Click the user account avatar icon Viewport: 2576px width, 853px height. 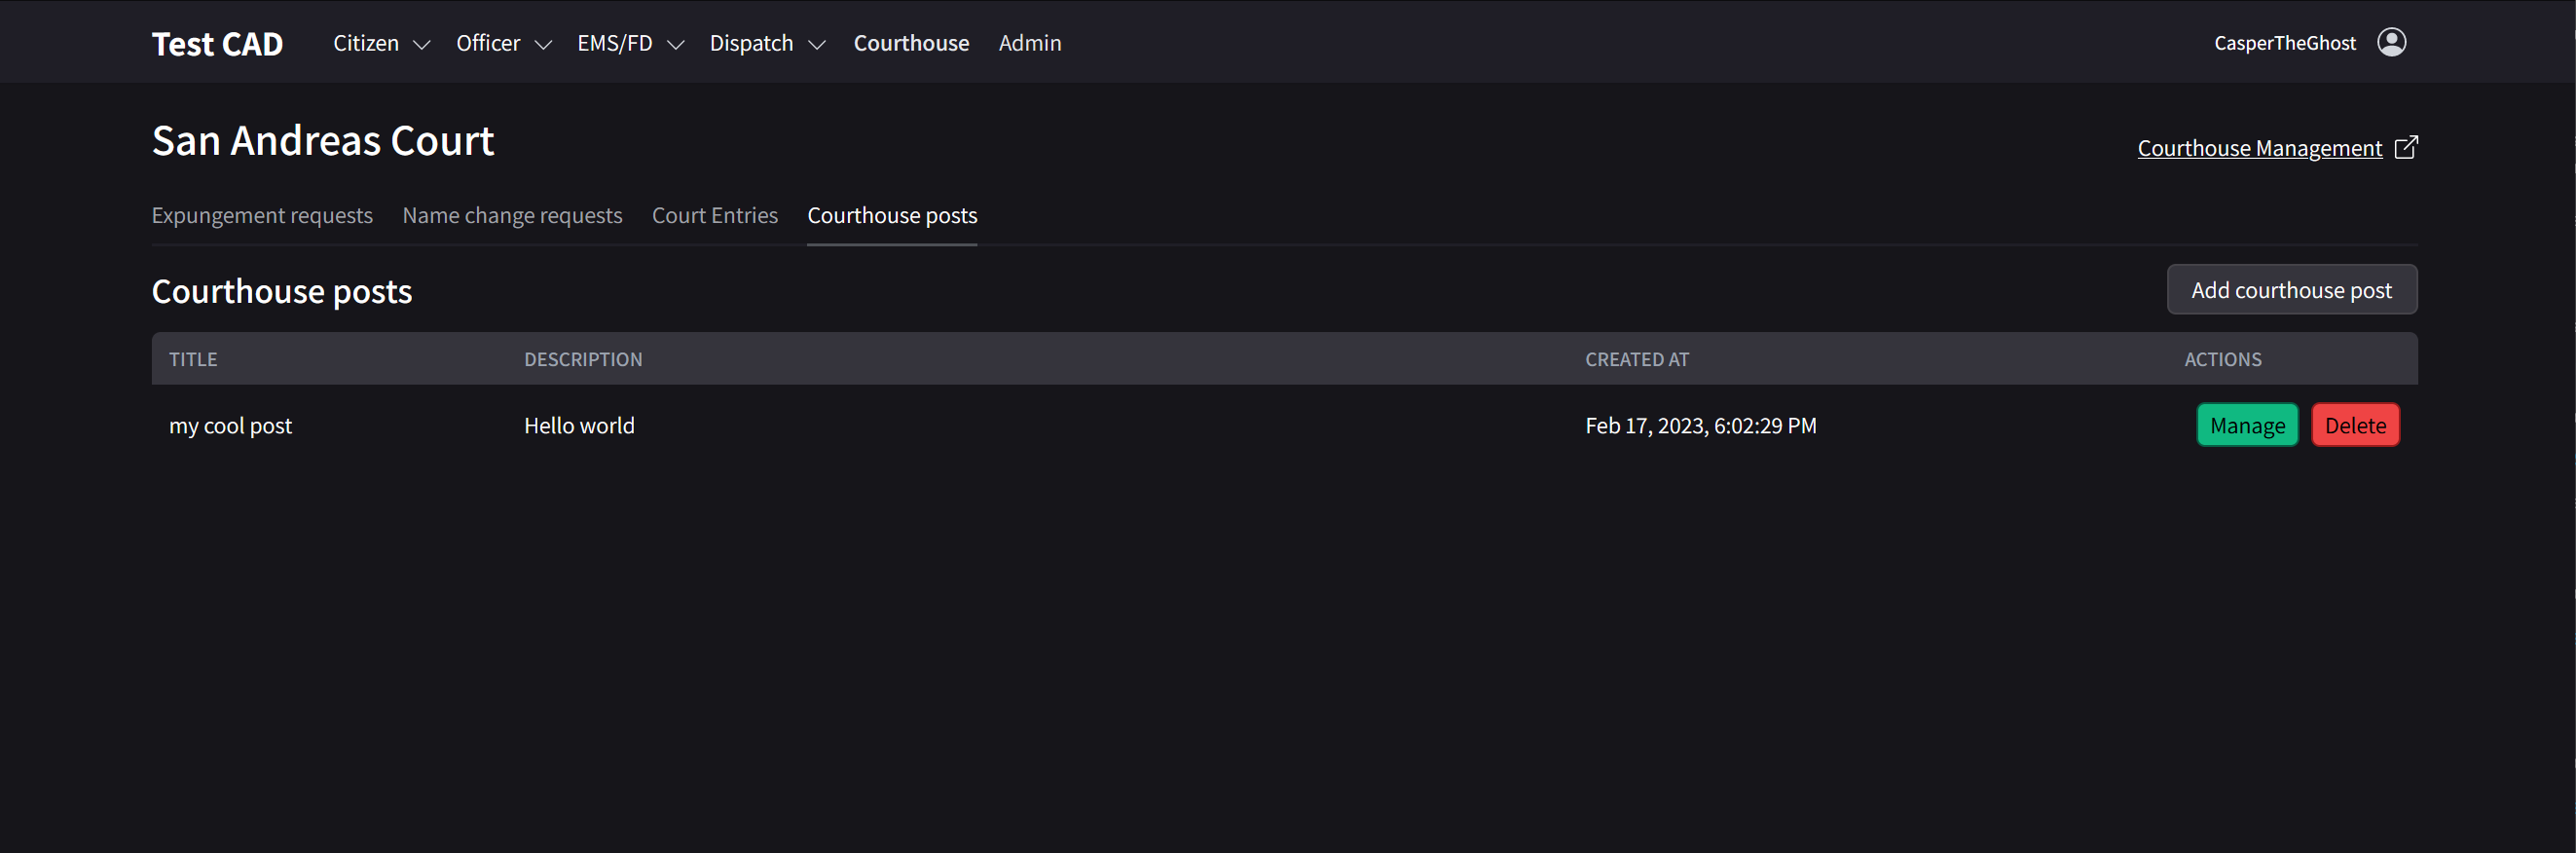(2391, 42)
